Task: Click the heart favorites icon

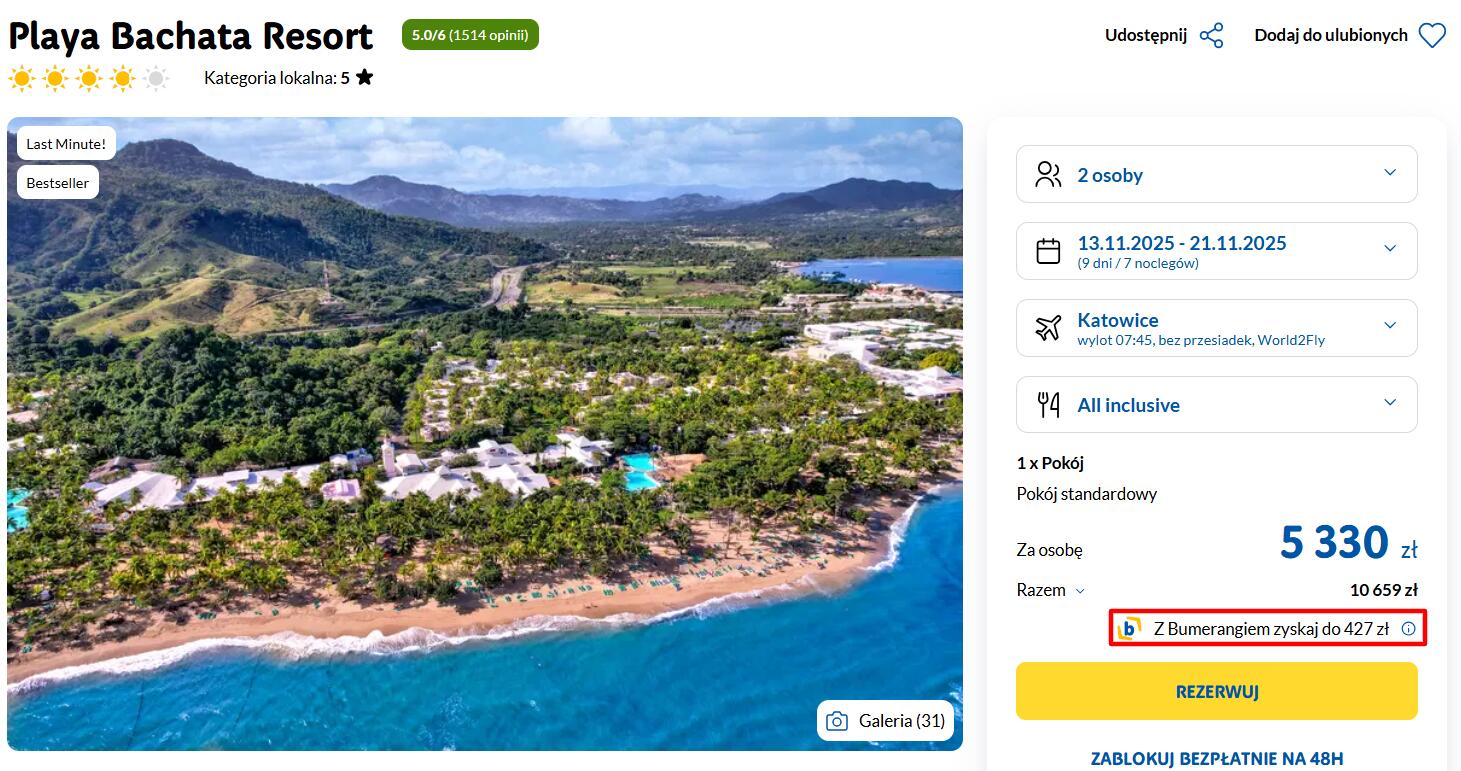Action: point(1432,36)
